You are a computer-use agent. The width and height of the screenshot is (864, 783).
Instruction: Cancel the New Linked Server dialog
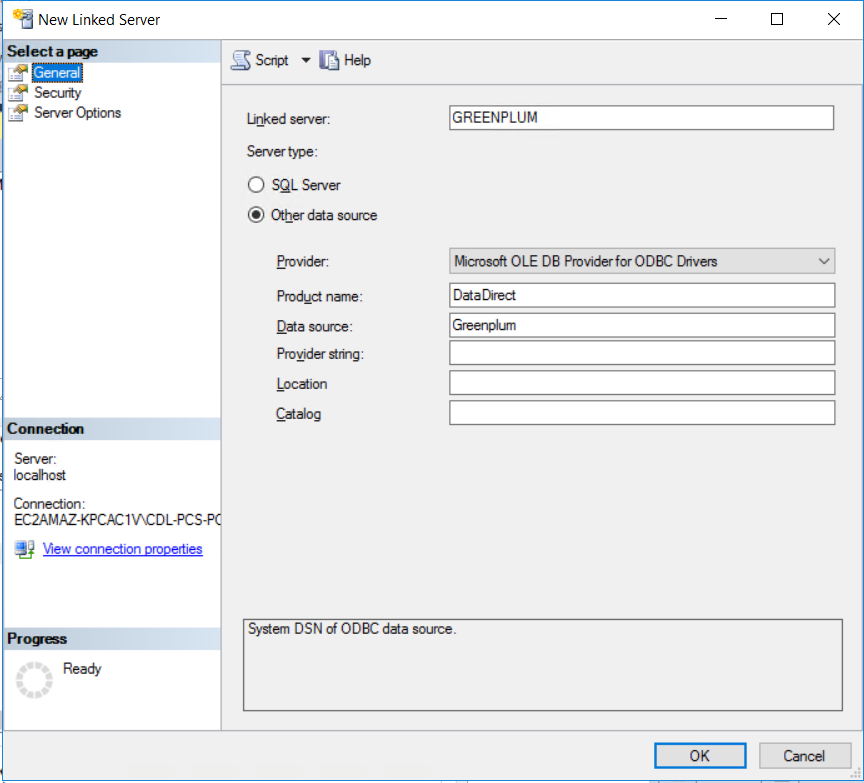click(x=804, y=755)
